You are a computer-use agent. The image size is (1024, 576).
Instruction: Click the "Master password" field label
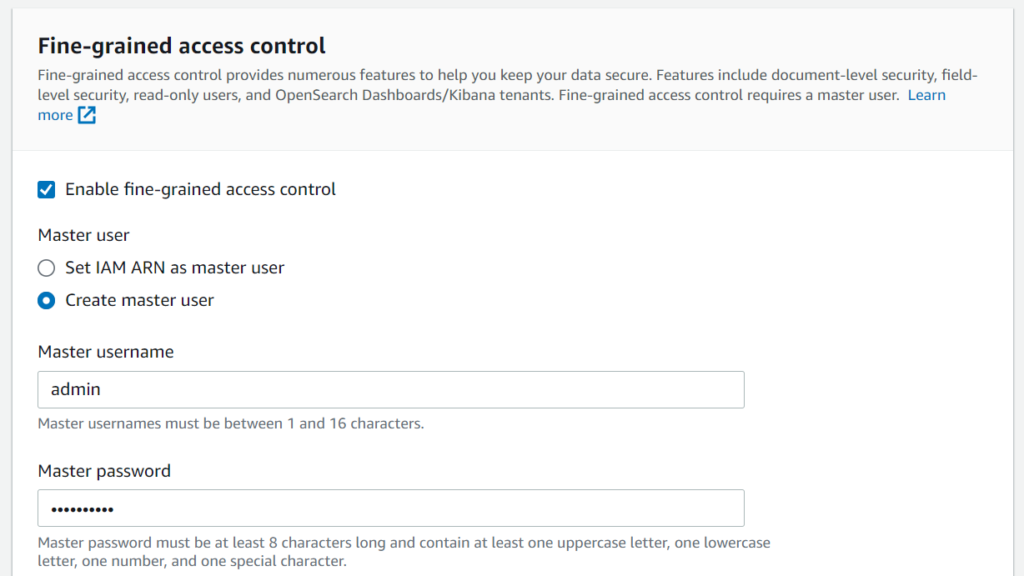[x=104, y=471]
